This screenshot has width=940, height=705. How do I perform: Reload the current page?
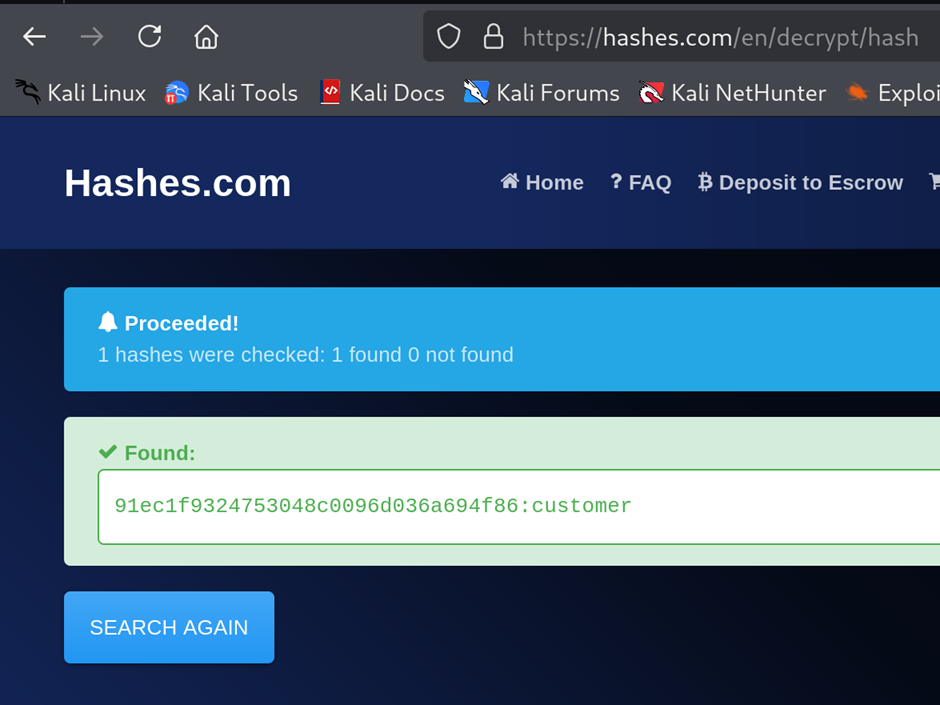tap(149, 37)
